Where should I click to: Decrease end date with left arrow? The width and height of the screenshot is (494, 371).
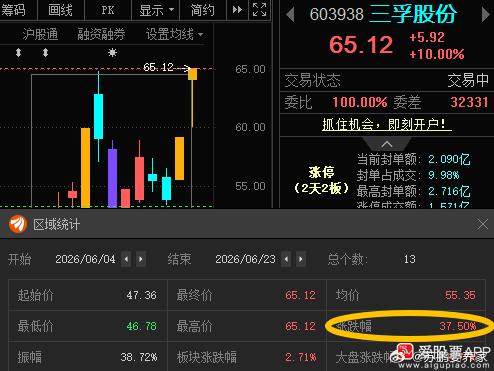tap(286, 259)
